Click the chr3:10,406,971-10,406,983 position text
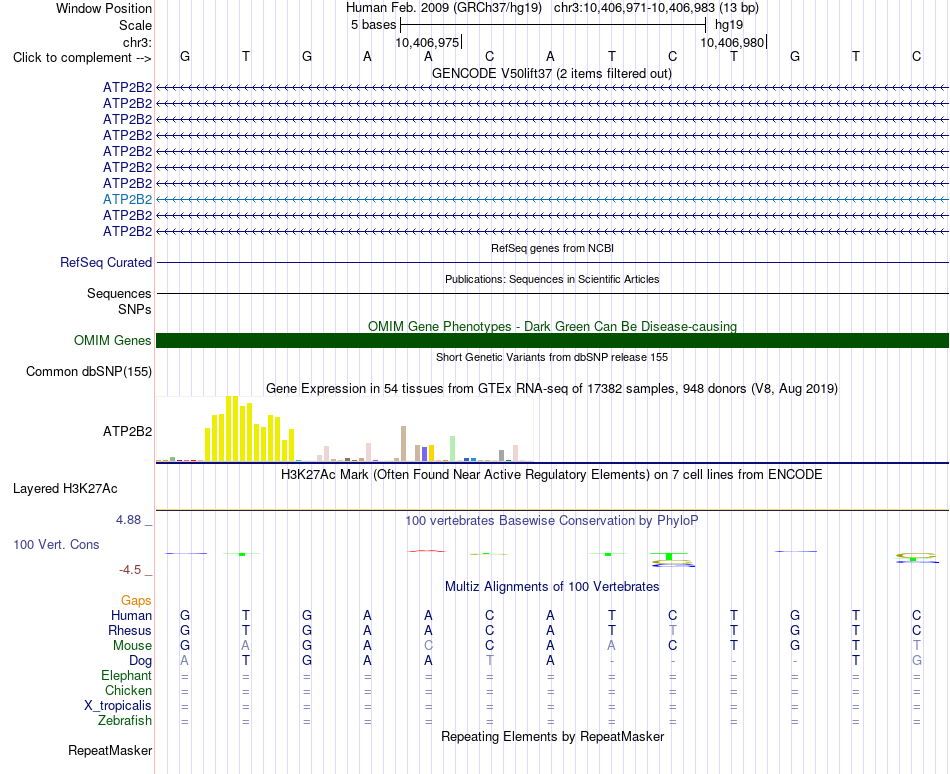 click(x=656, y=8)
